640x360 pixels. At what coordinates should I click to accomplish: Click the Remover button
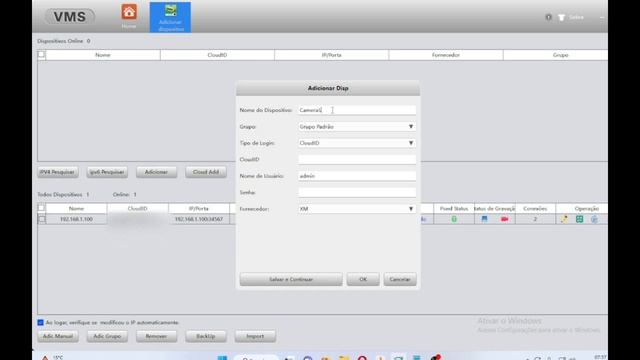156,336
